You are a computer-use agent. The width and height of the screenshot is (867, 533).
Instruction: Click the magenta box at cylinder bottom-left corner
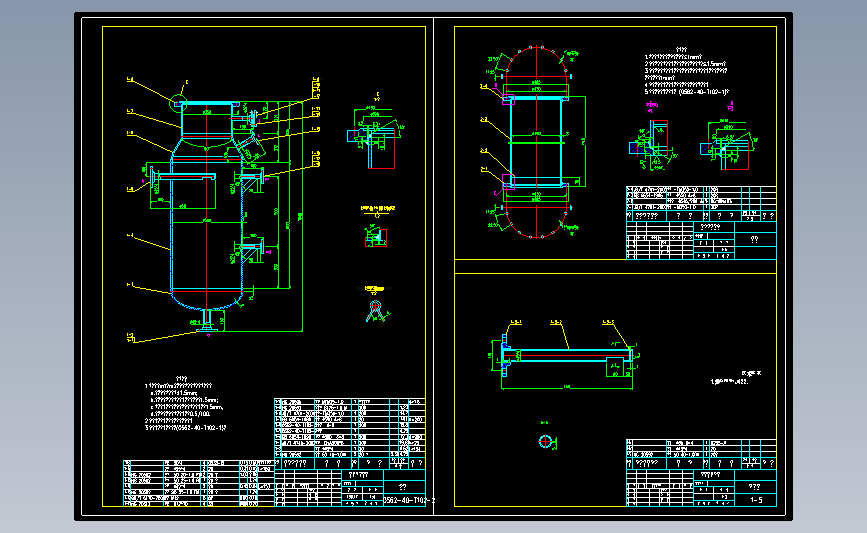[508, 181]
